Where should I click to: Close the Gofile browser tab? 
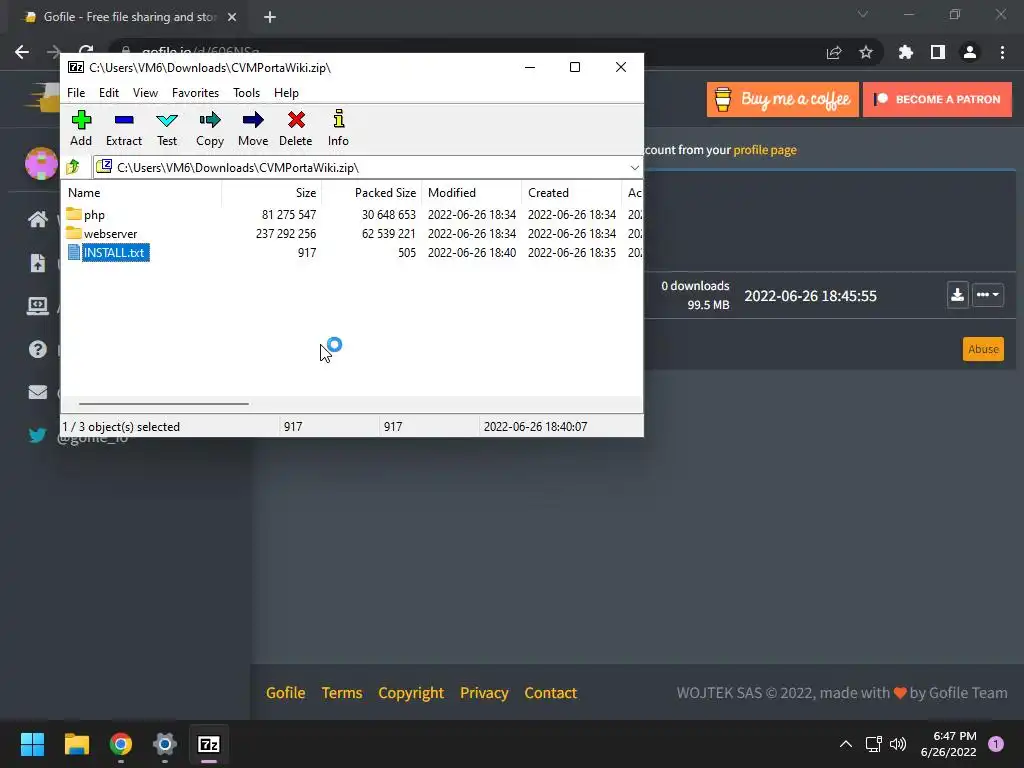click(x=232, y=17)
